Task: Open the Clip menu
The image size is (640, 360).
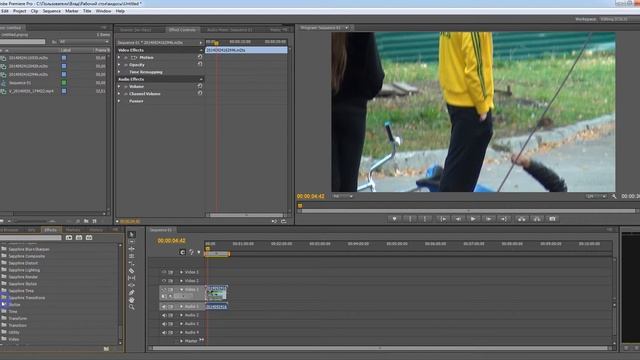Action: (34, 11)
